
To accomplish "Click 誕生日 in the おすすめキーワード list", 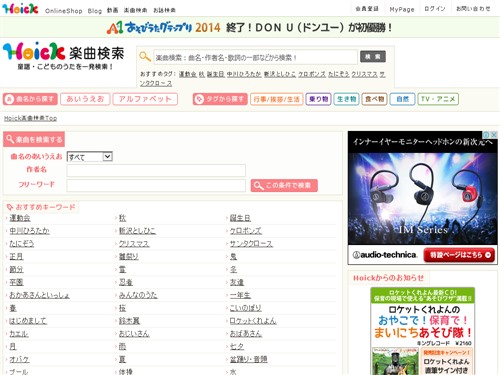I will (240, 218).
